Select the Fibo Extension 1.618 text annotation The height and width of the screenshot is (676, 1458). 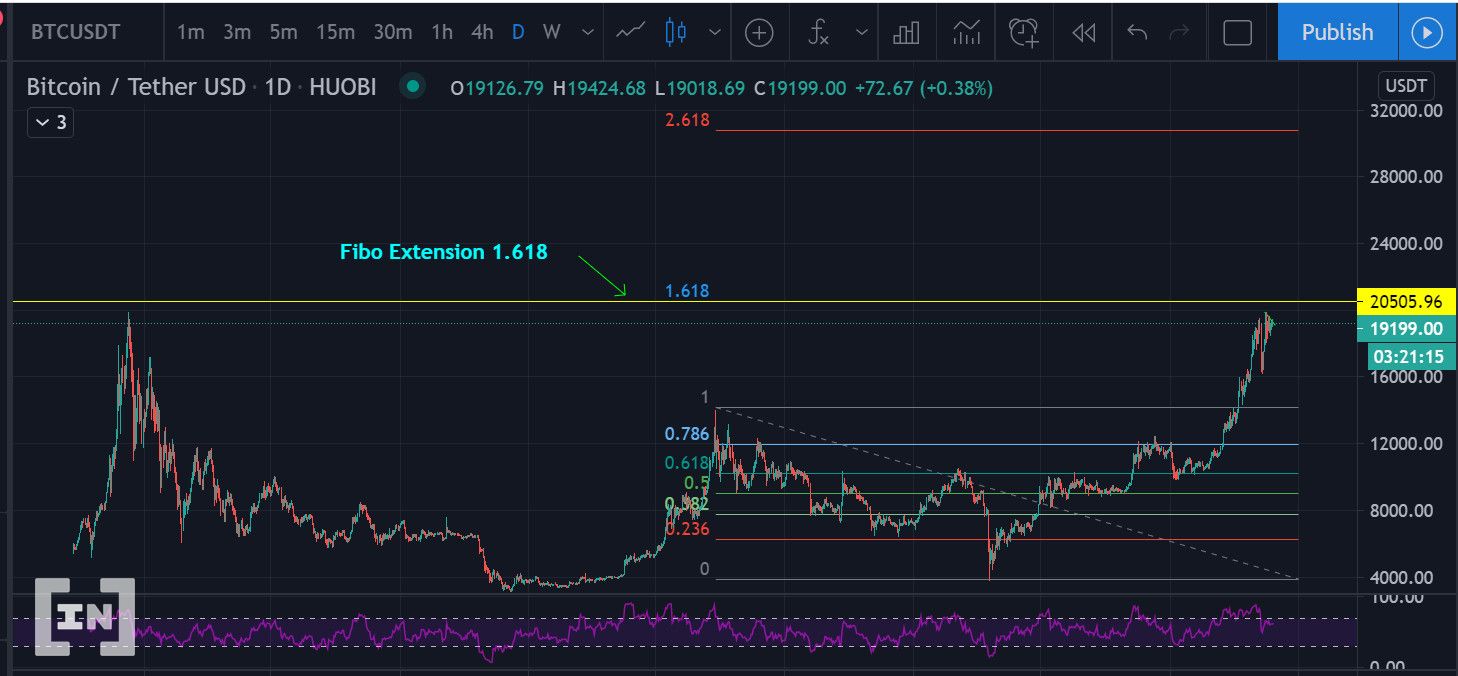pos(444,252)
